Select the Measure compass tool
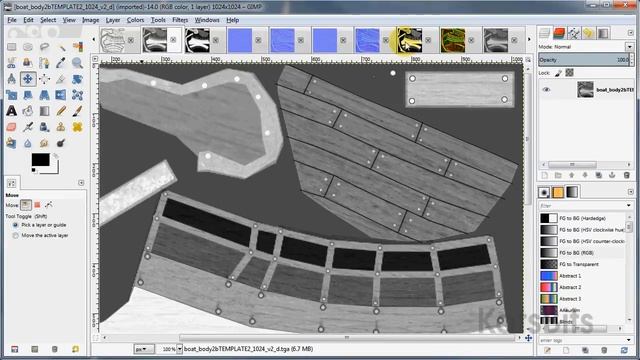Viewport: 640px width, 360px height. point(11,79)
